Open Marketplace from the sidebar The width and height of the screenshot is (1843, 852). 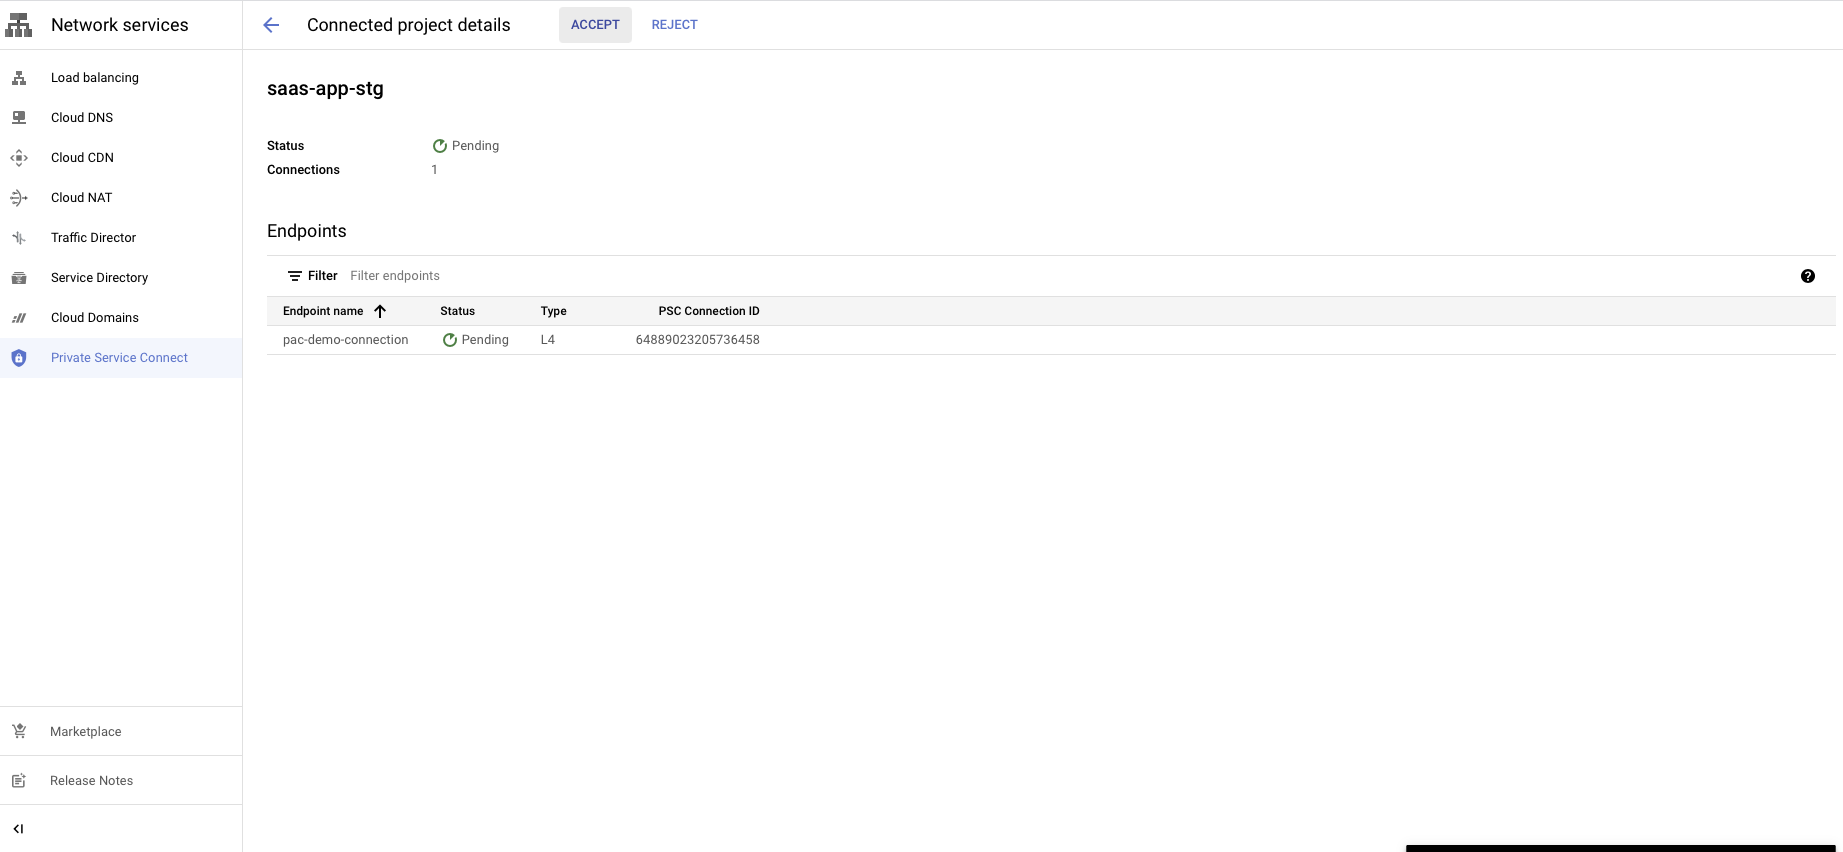coord(86,732)
